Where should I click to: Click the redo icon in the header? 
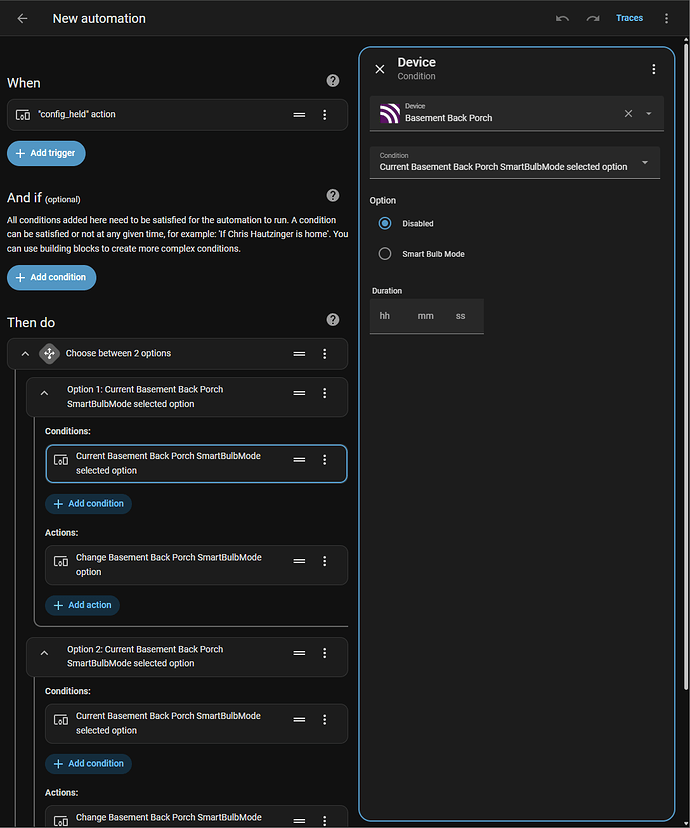click(x=593, y=18)
